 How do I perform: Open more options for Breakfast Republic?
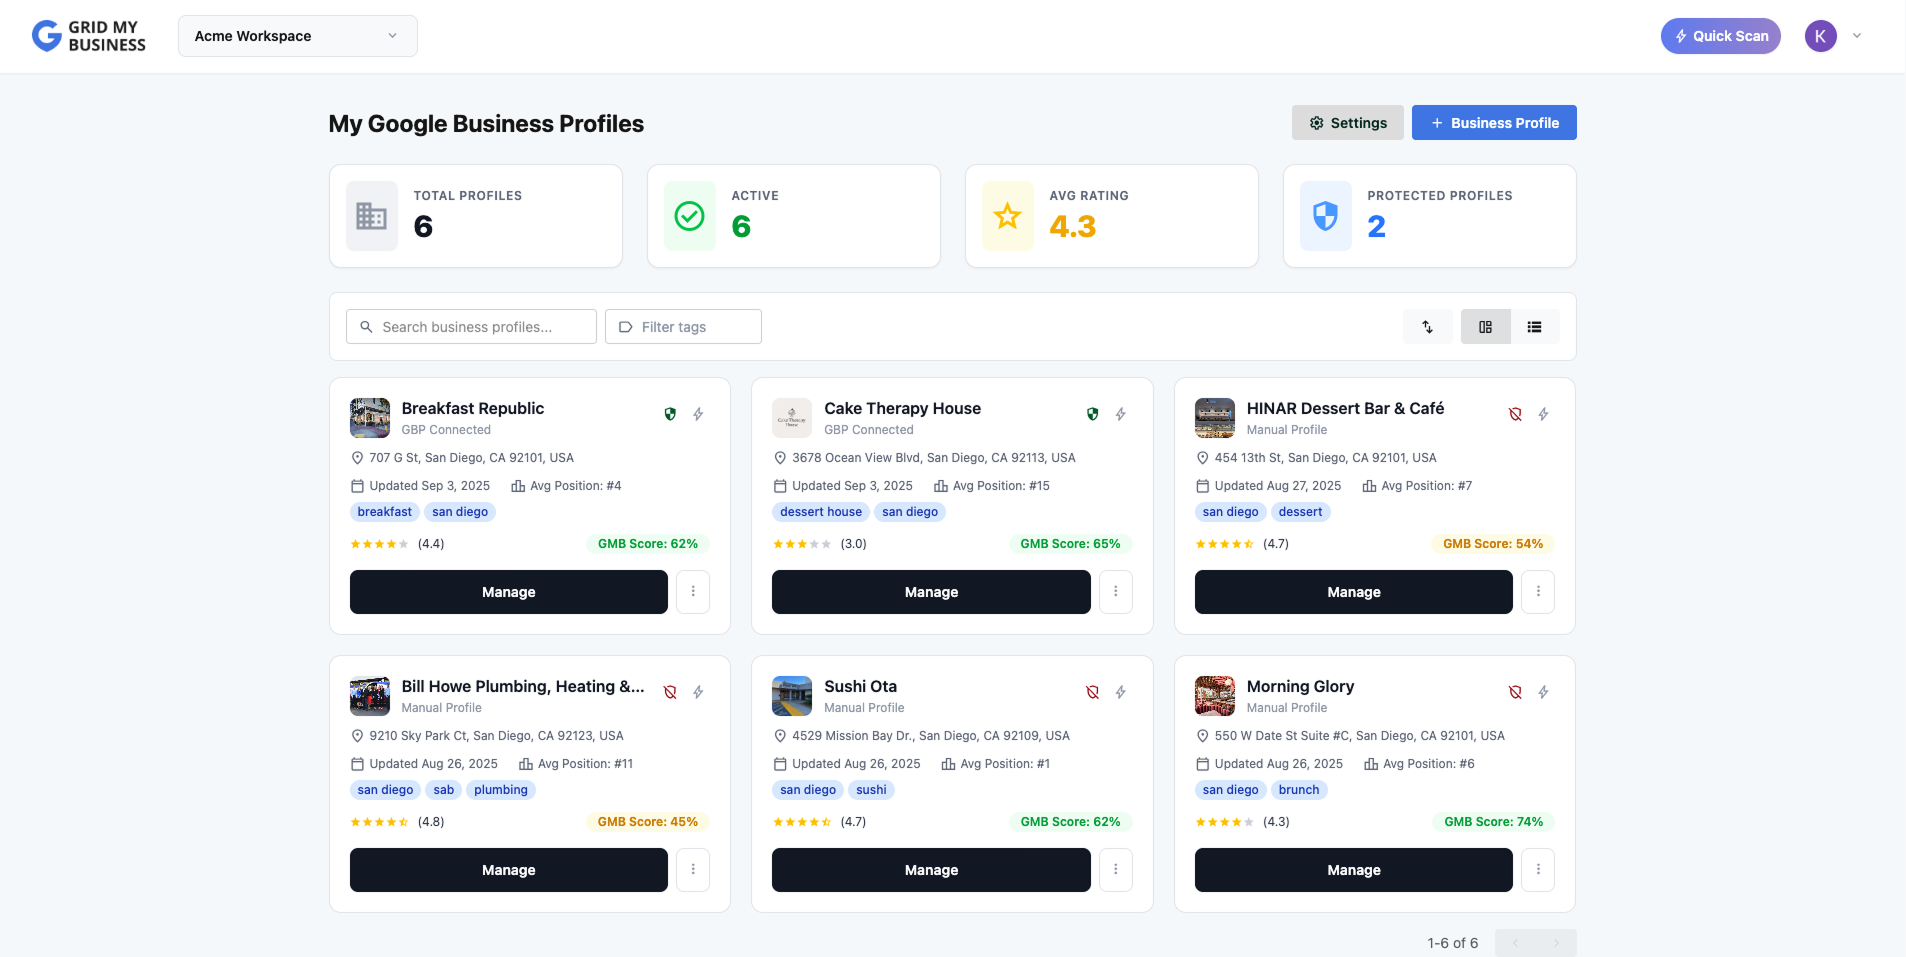[693, 592]
